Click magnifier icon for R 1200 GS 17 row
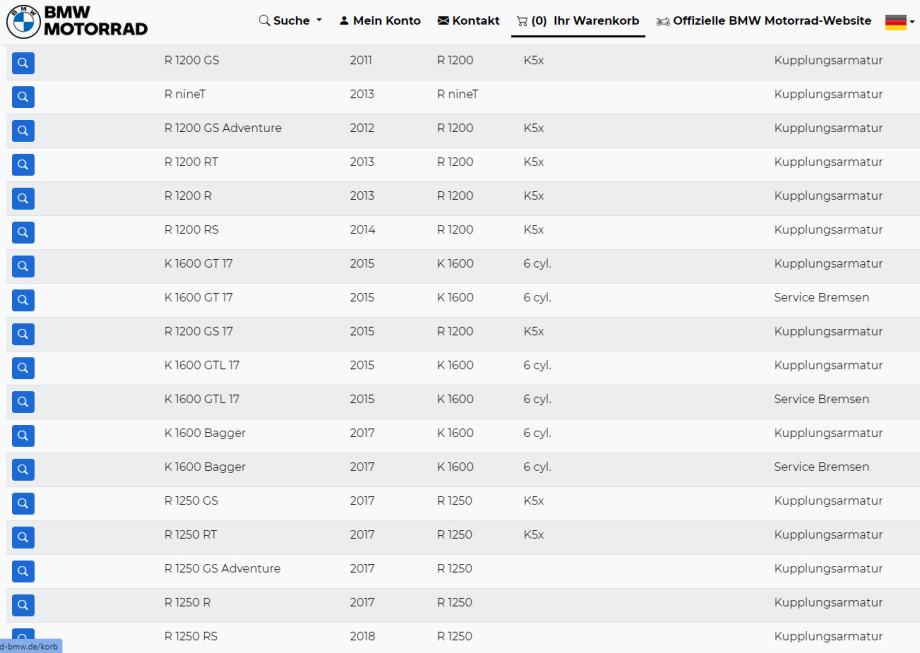This screenshot has width=920, height=653. click(x=23, y=334)
